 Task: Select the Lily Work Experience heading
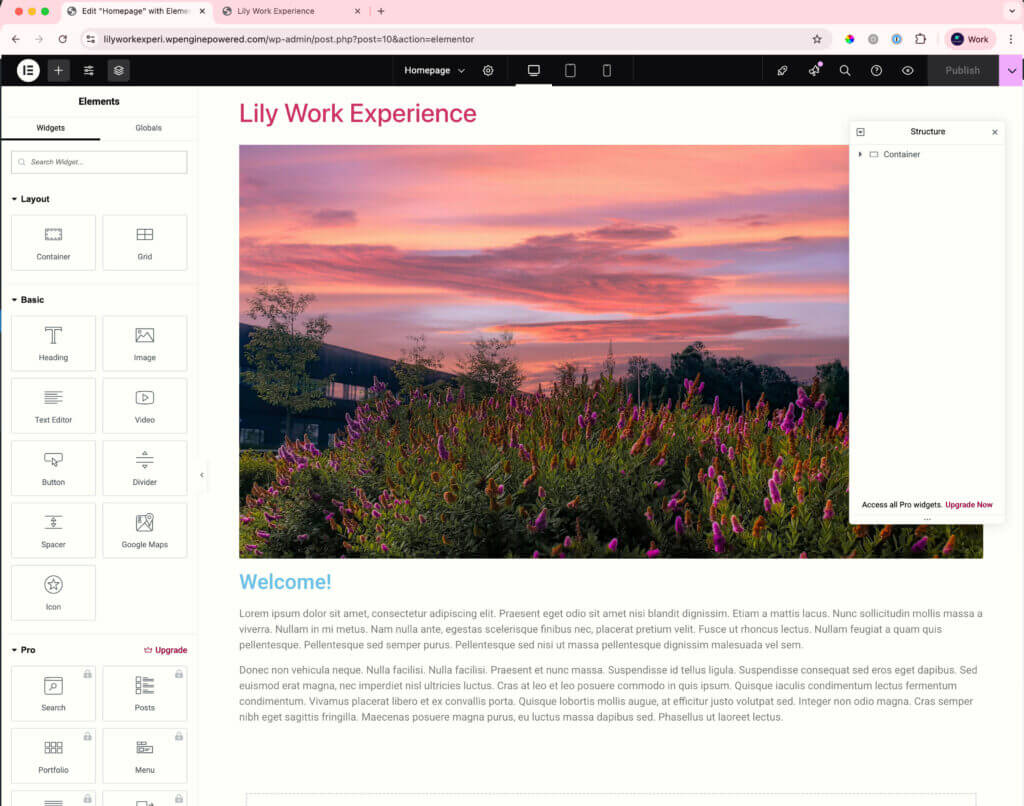[x=358, y=114]
